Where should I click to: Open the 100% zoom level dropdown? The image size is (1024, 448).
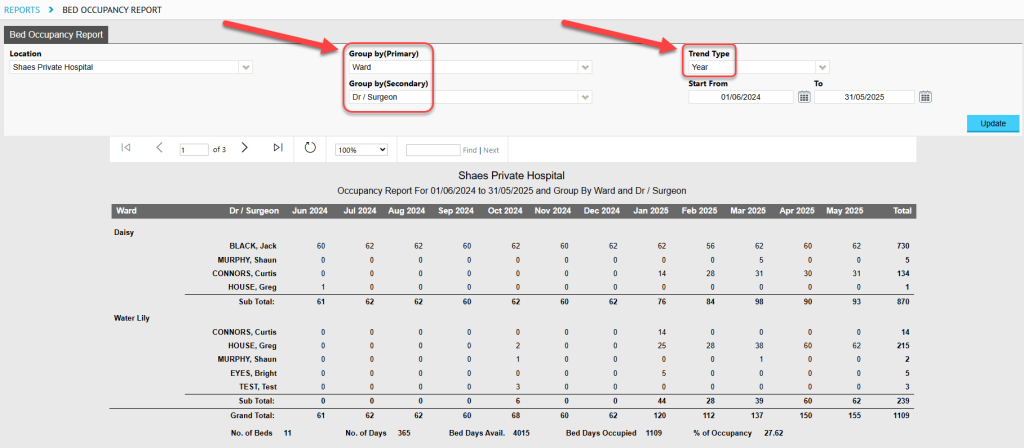[x=361, y=150]
